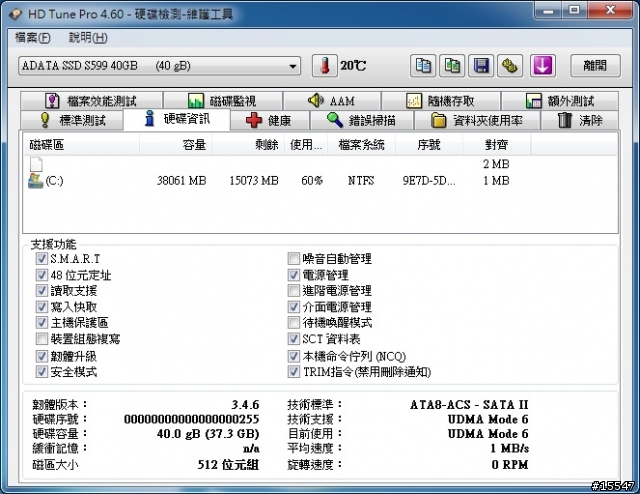The image size is (640, 494).
Task: Click the blank partition file icon
Action: click(36, 164)
